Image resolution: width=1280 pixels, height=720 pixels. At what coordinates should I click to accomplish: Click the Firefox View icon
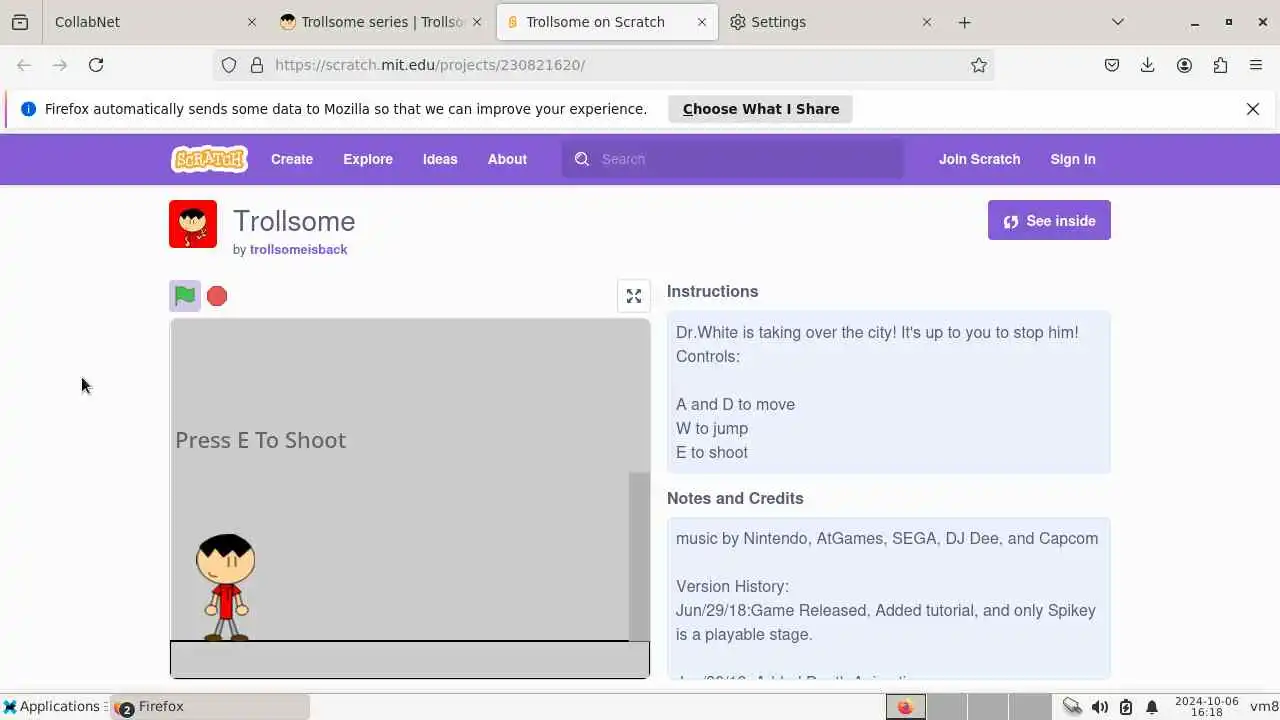pos(20,22)
